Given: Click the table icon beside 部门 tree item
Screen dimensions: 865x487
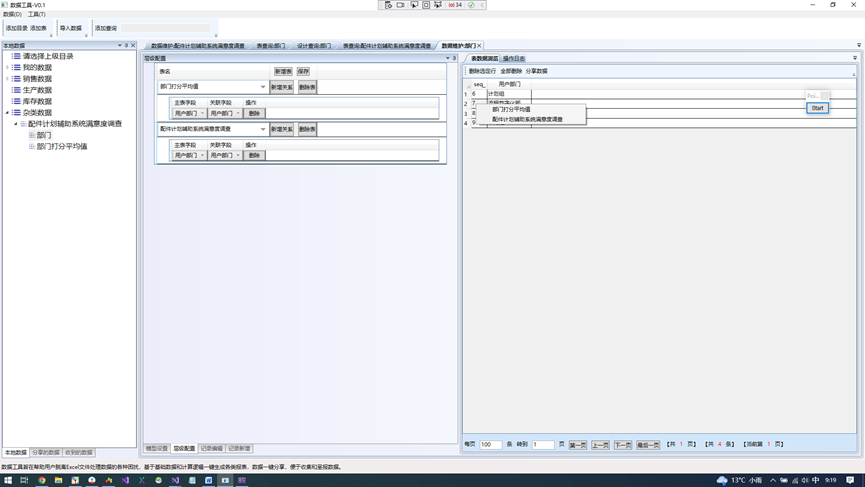Looking at the screenshot, I should point(32,135).
